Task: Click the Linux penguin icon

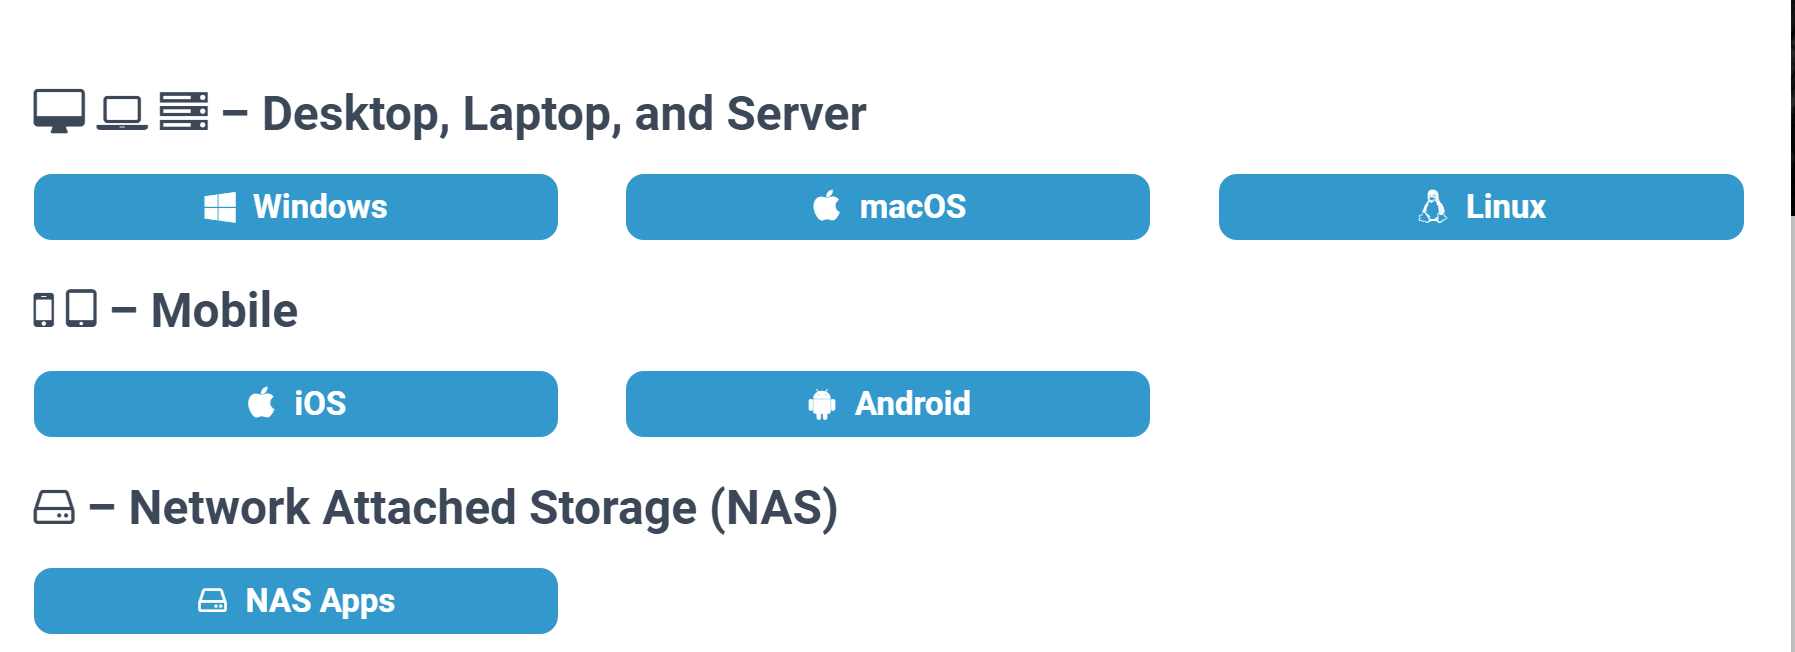Action: 1434,206
